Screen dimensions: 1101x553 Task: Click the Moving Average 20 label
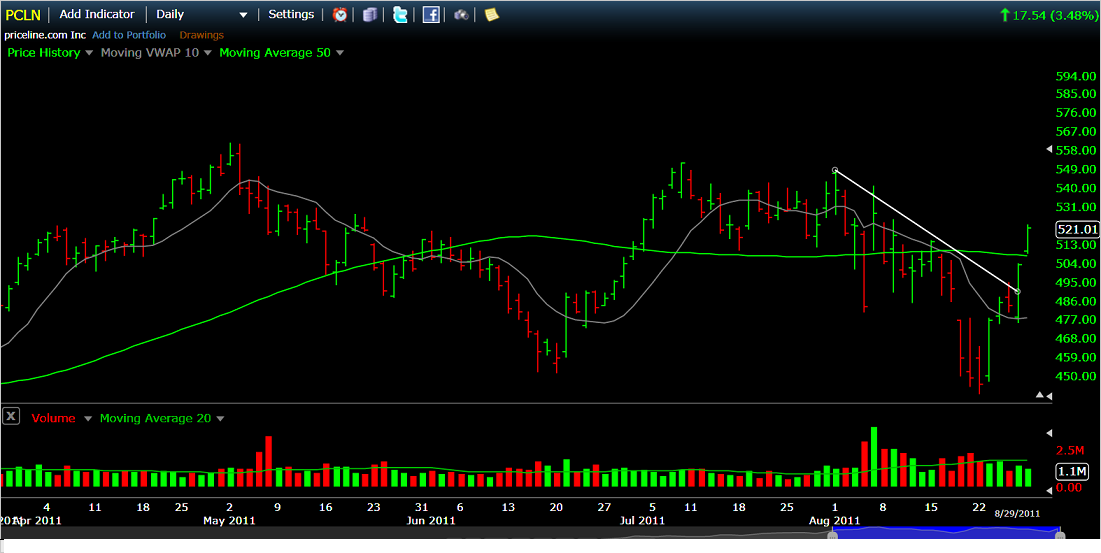pyautogui.click(x=155, y=418)
